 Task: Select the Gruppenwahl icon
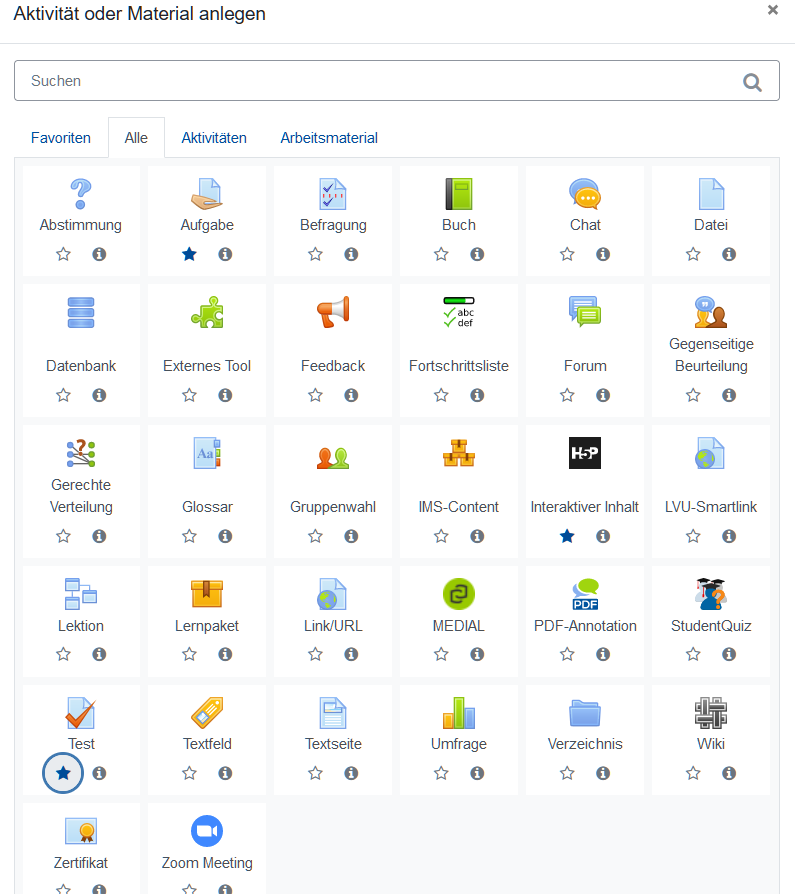pos(333,458)
